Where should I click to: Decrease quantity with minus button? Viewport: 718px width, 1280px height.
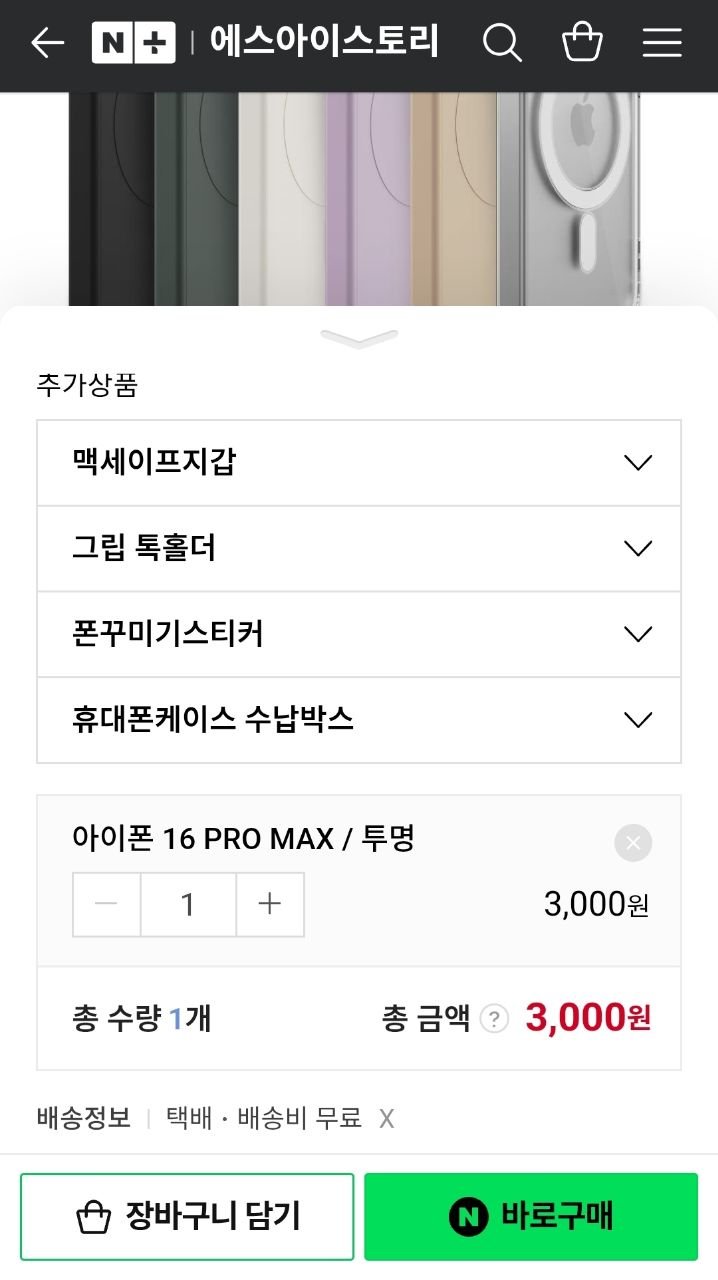(x=106, y=904)
